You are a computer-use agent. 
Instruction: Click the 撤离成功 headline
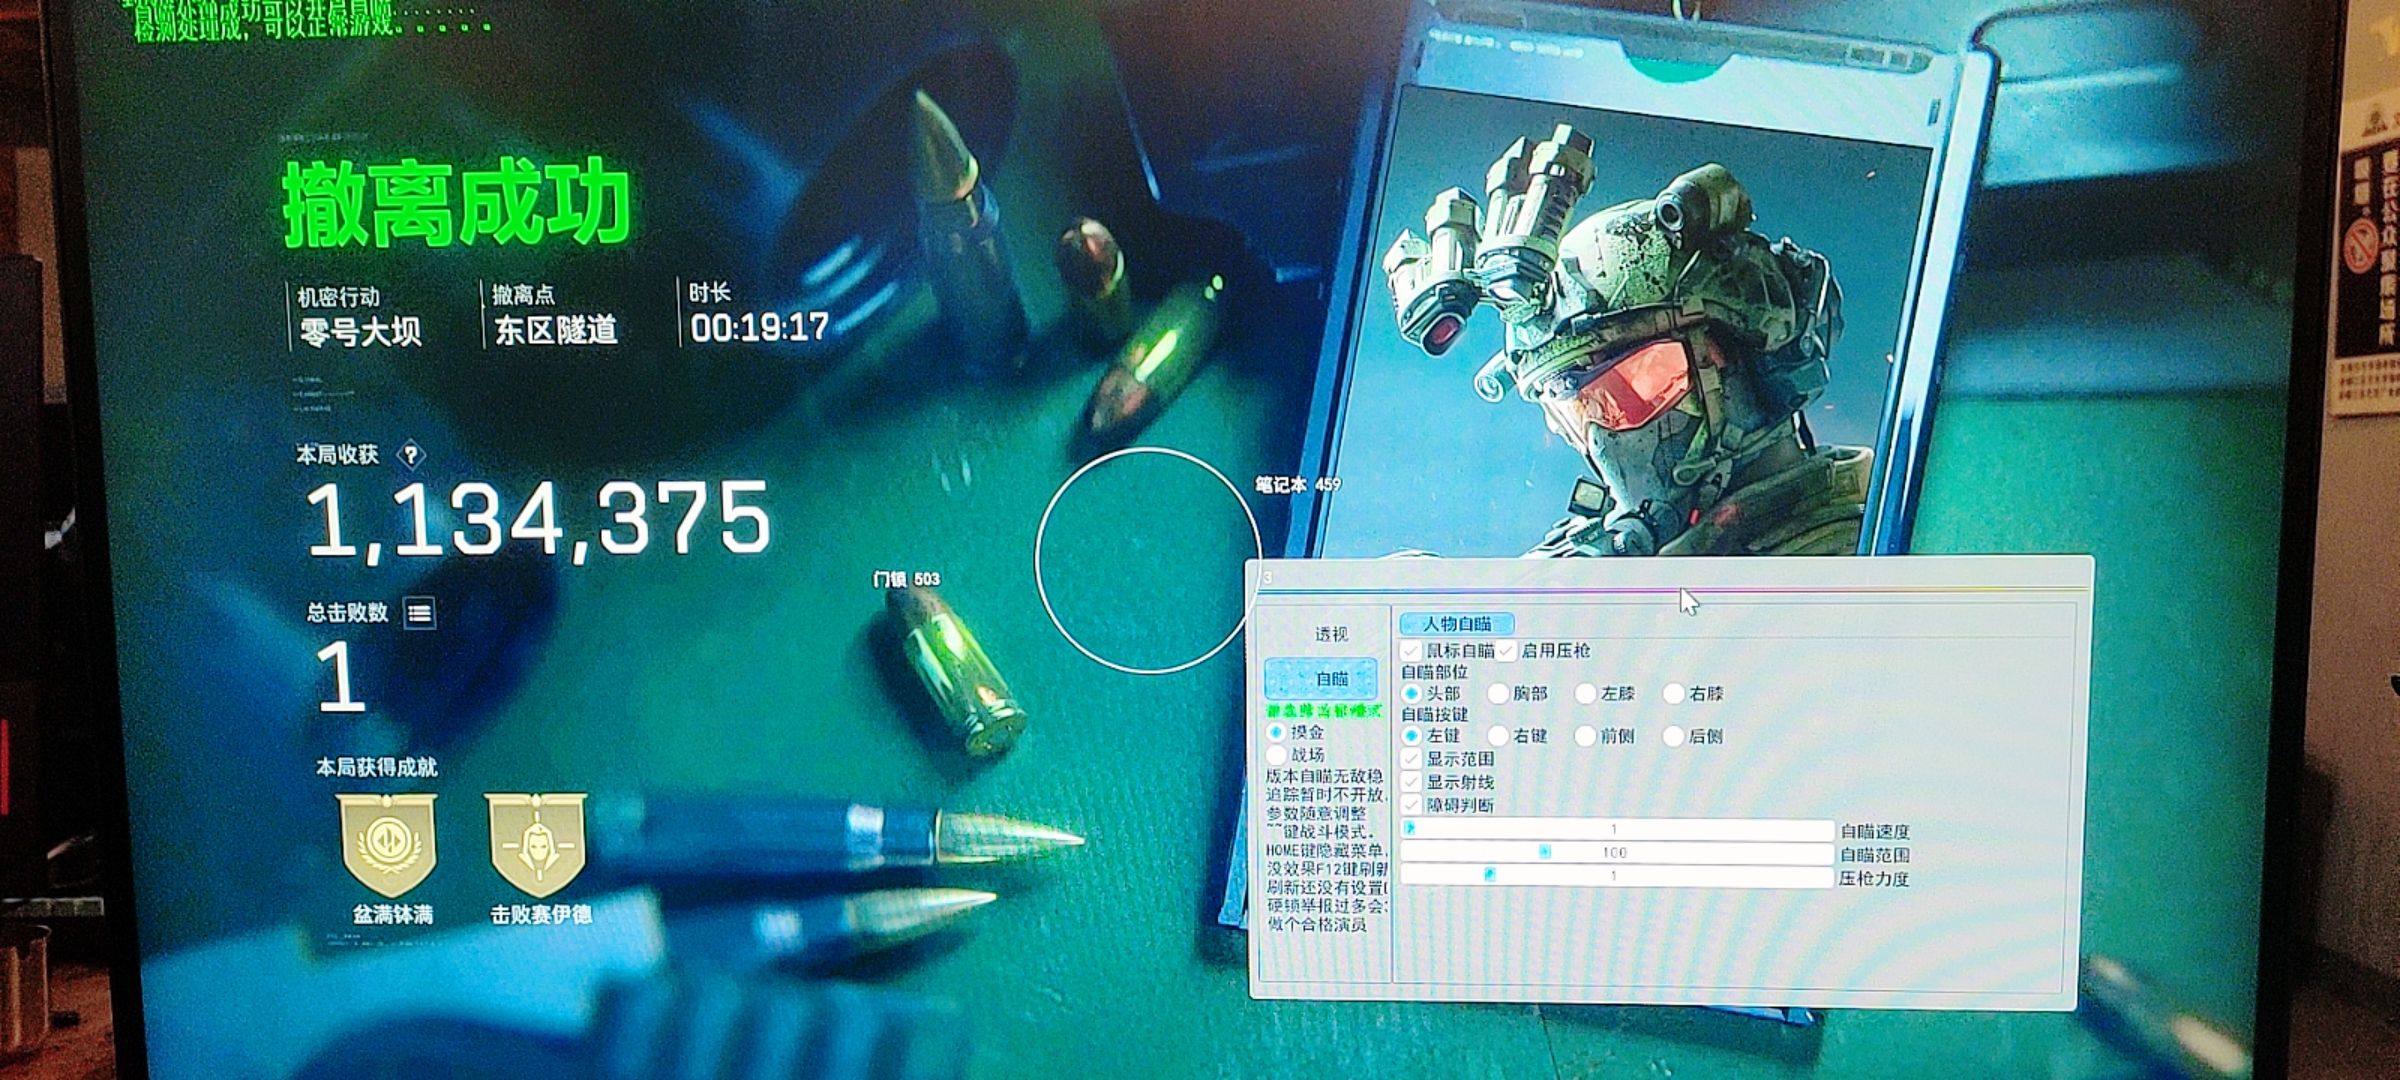tap(457, 204)
